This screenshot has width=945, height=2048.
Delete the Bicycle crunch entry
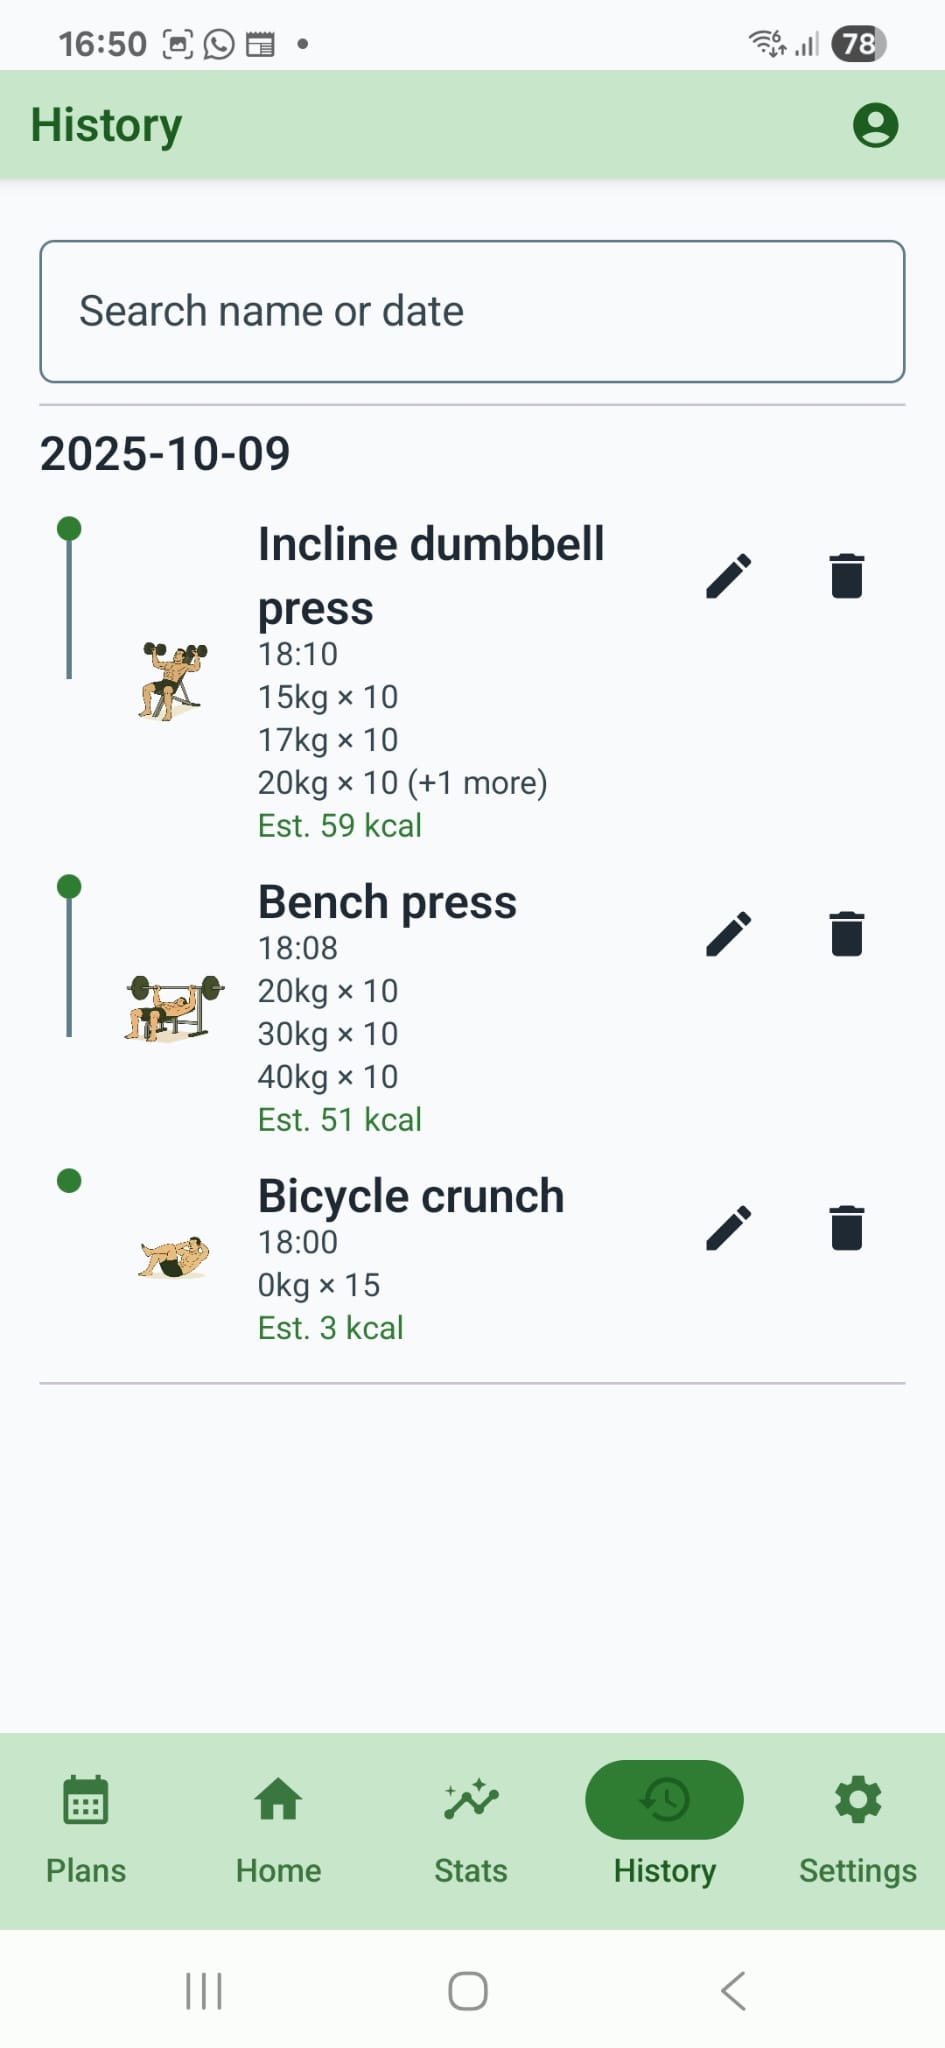point(846,1228)
